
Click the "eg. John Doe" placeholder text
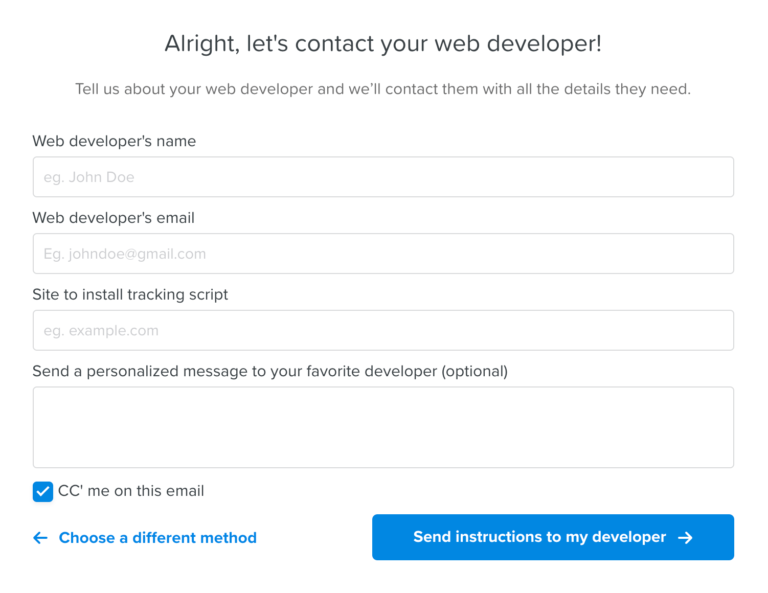(89, 177)
